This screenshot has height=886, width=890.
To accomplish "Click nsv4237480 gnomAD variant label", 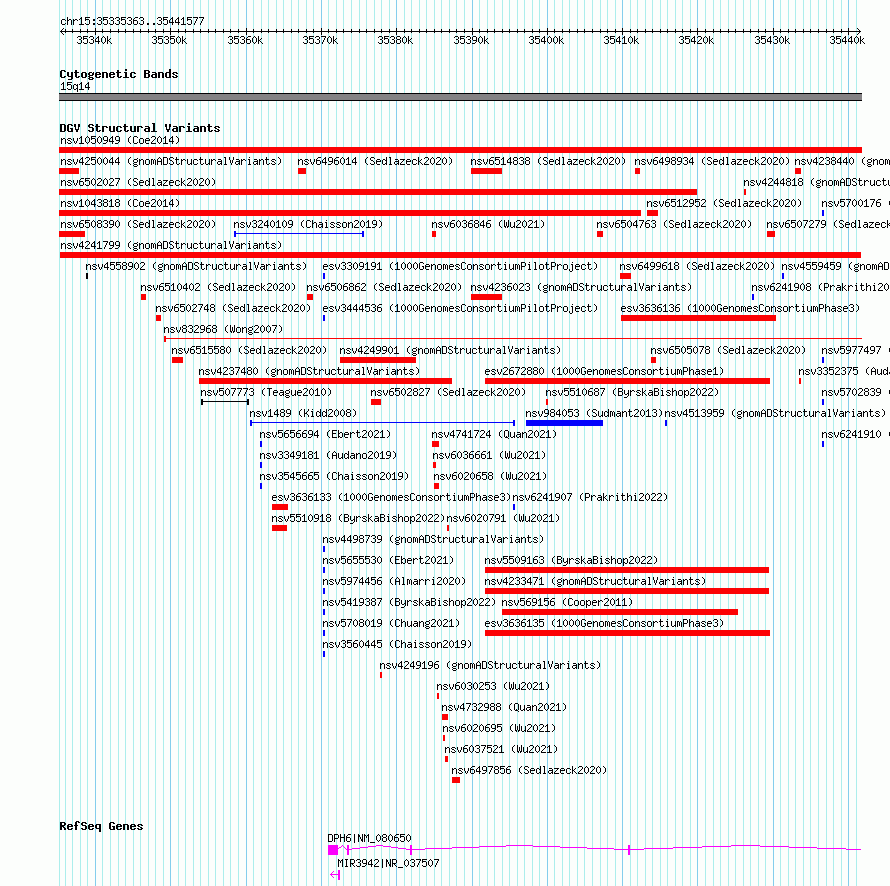I will (x=309, y=371).
